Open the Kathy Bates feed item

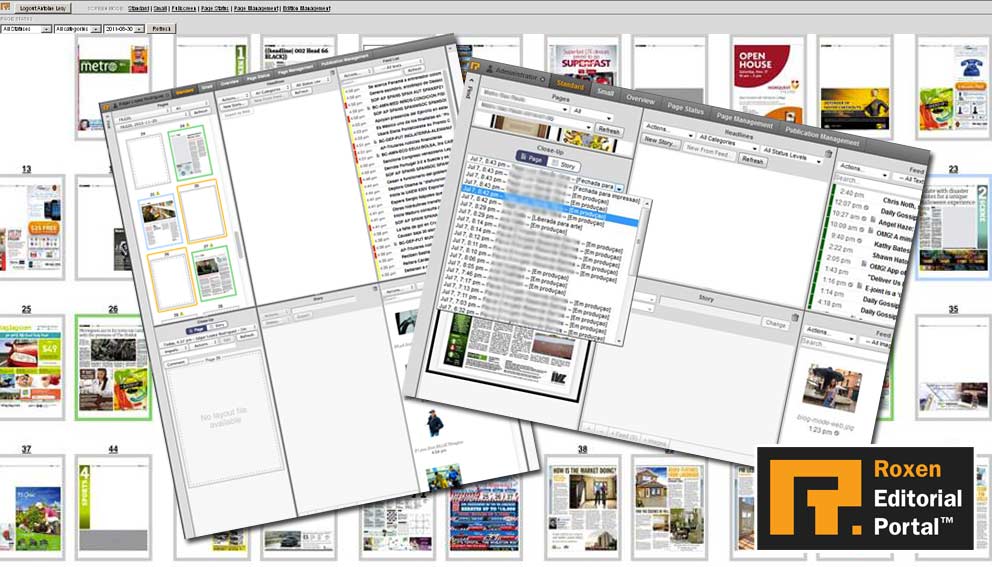(891, 247)
